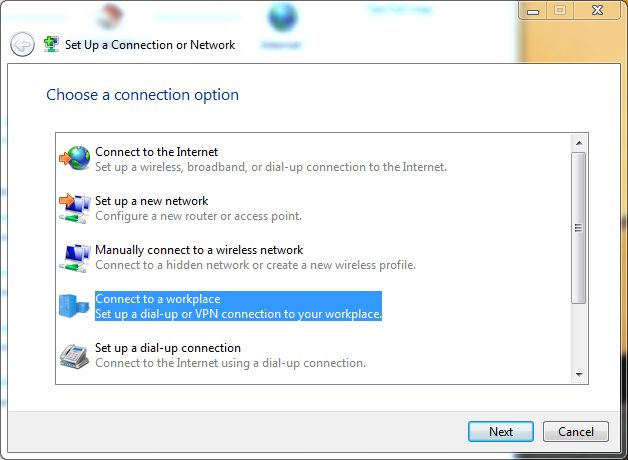628x460 pixels.
Task: Click the Manually connect to a wireless network icon
Action: pos(75,258)
